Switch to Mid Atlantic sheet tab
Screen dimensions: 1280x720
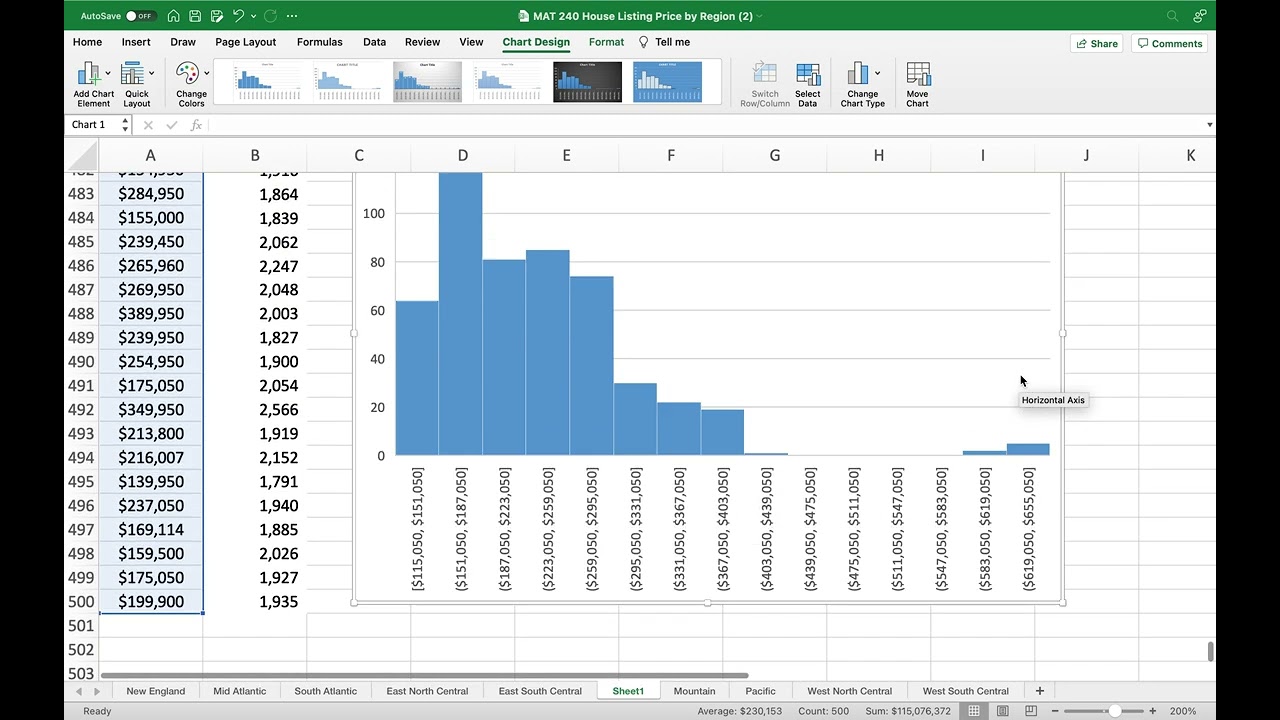[240, 691]
